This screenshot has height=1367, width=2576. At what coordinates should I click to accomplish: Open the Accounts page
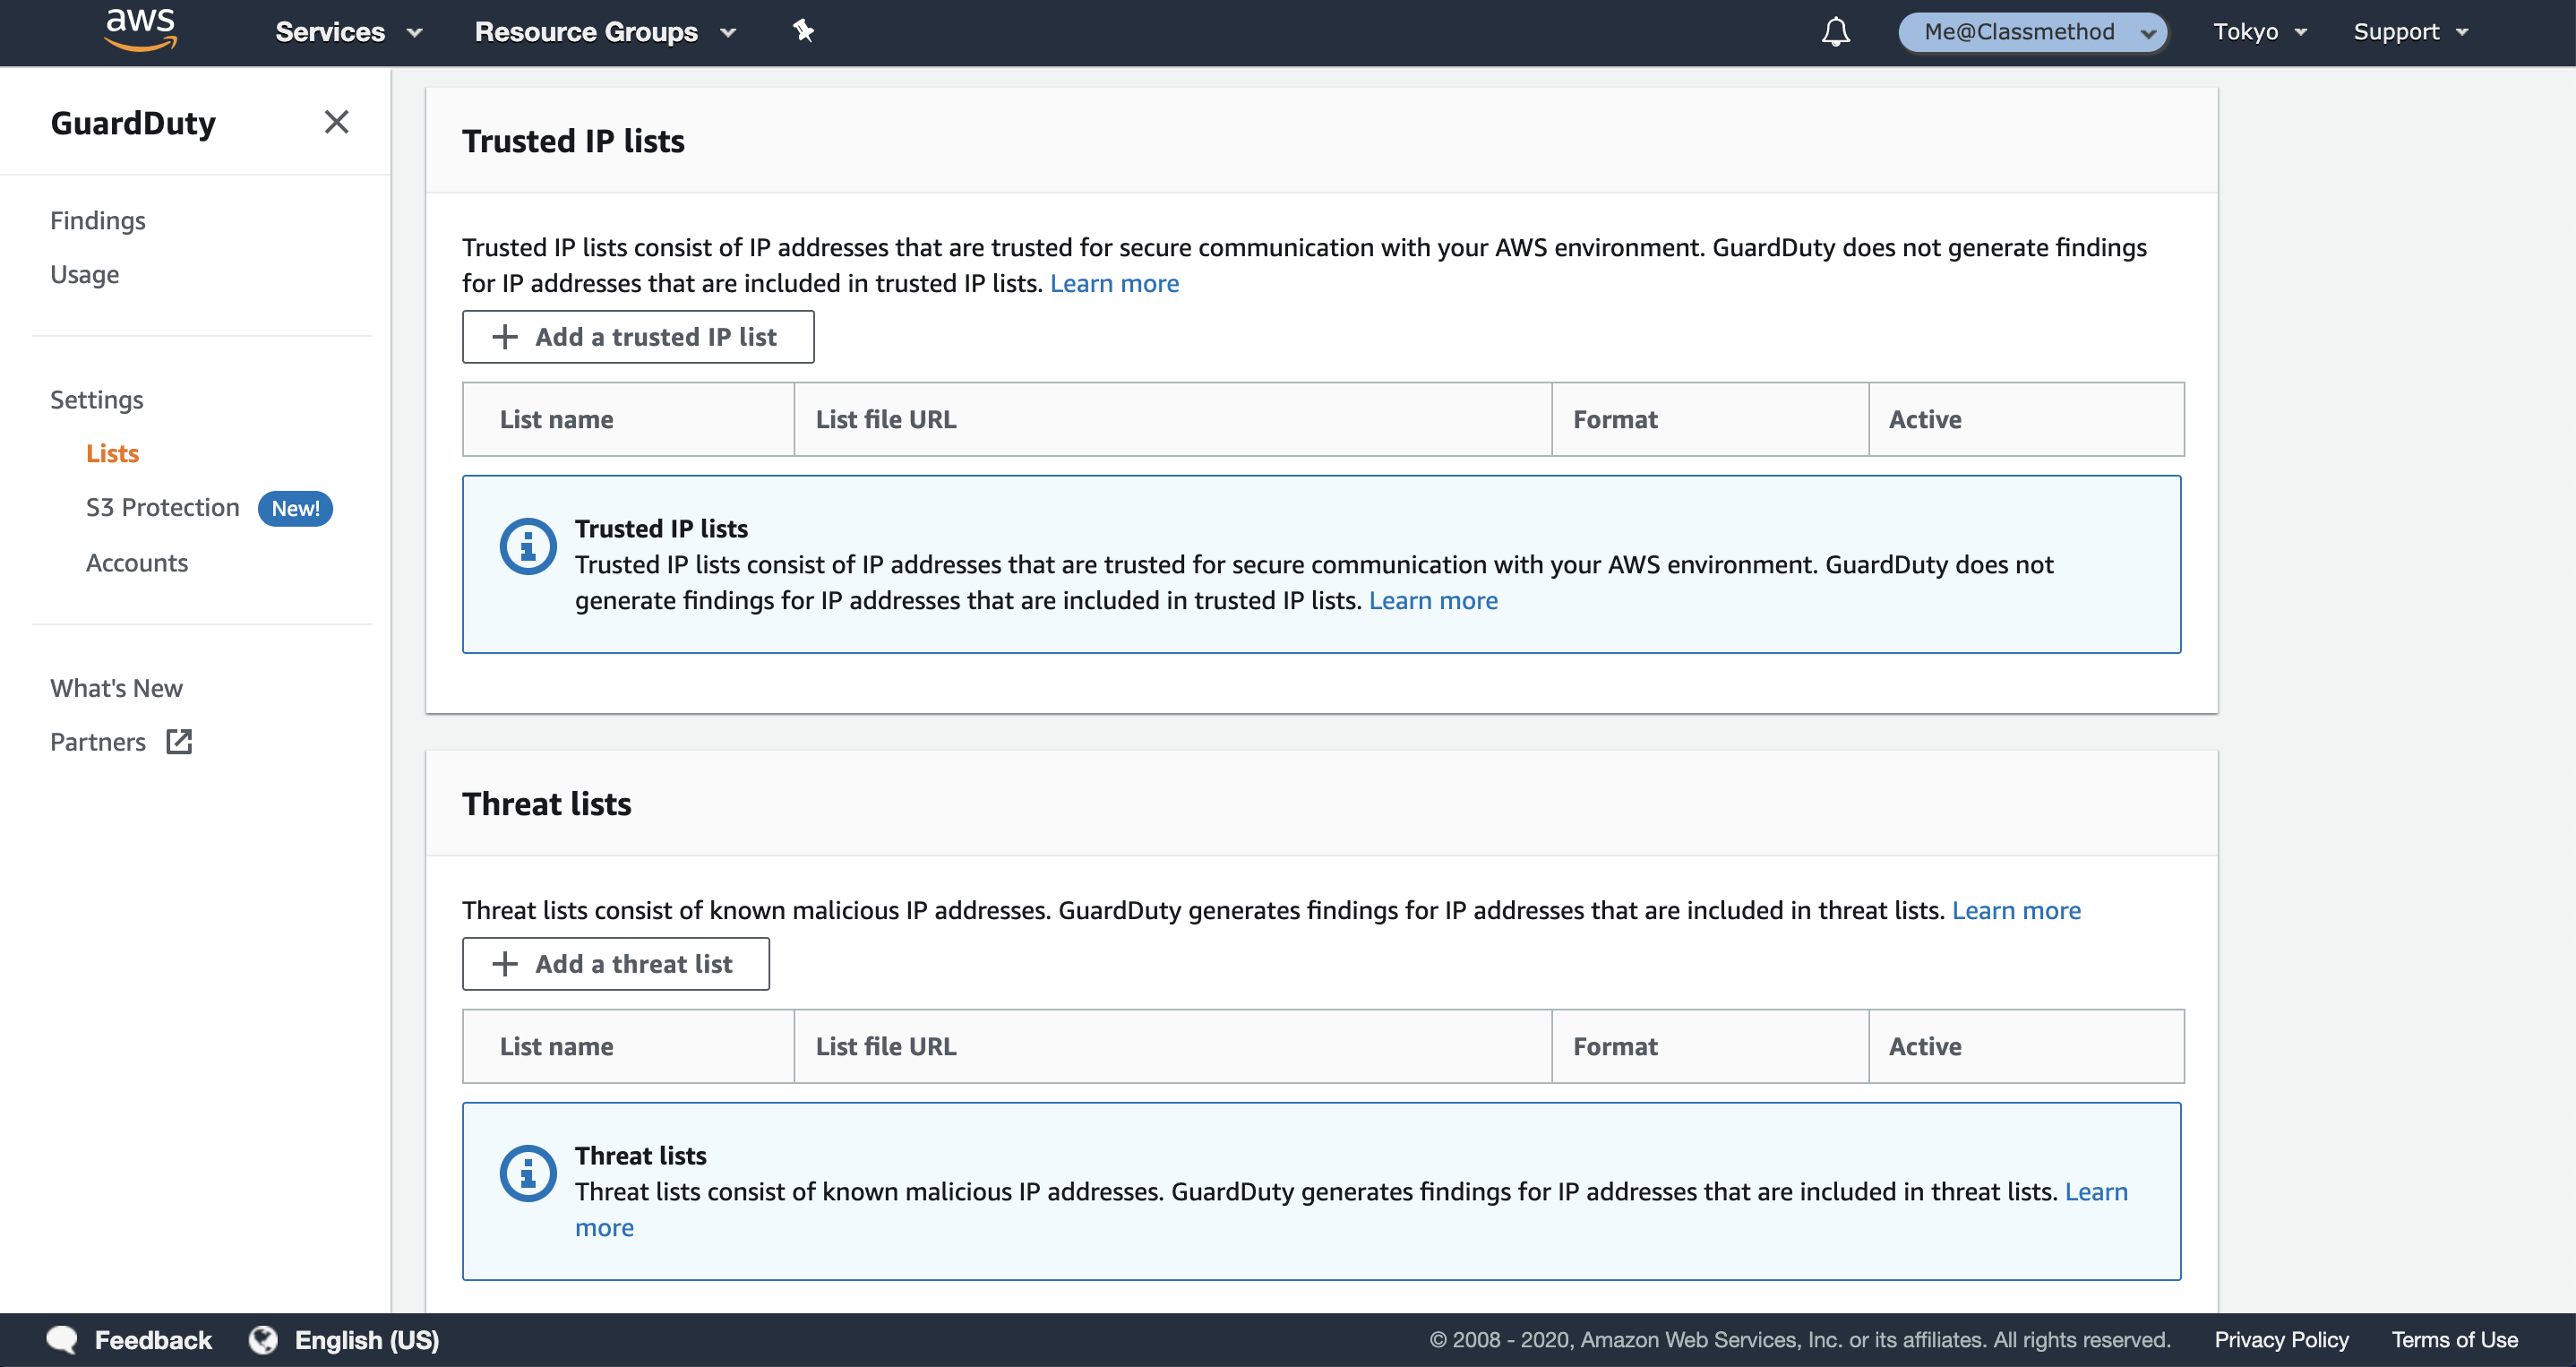(x=137, y=563)
